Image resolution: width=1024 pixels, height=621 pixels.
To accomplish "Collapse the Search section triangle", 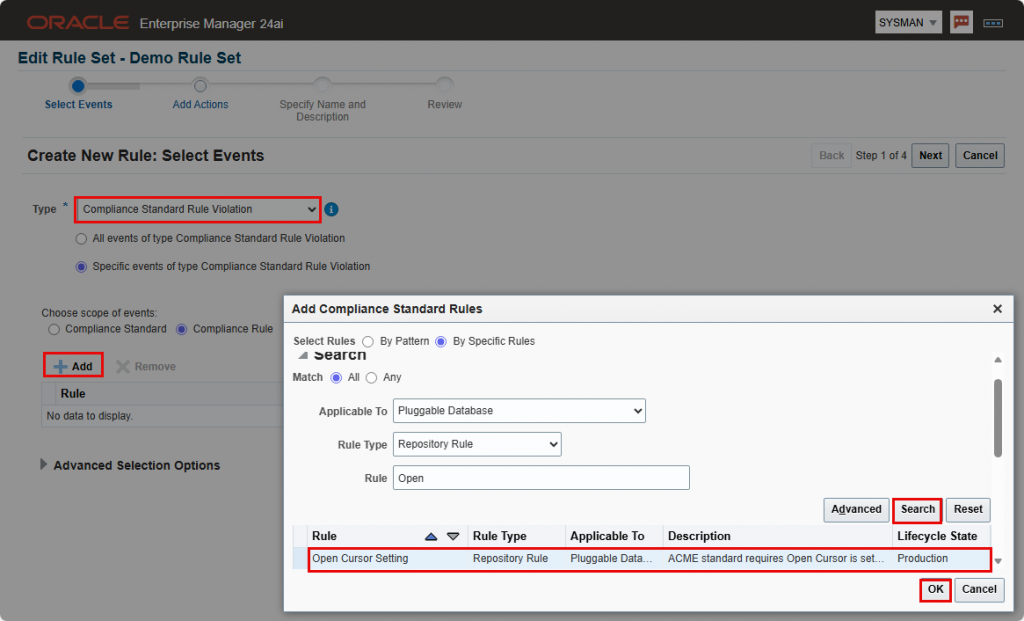I will pyautogui.click(x=303, y=355).
